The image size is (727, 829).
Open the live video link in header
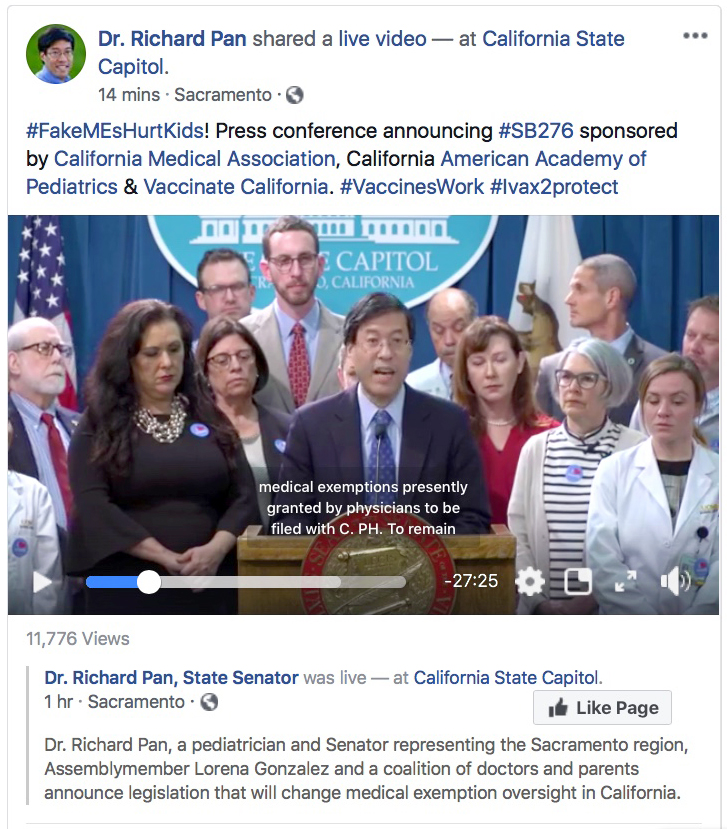[382, 39]
